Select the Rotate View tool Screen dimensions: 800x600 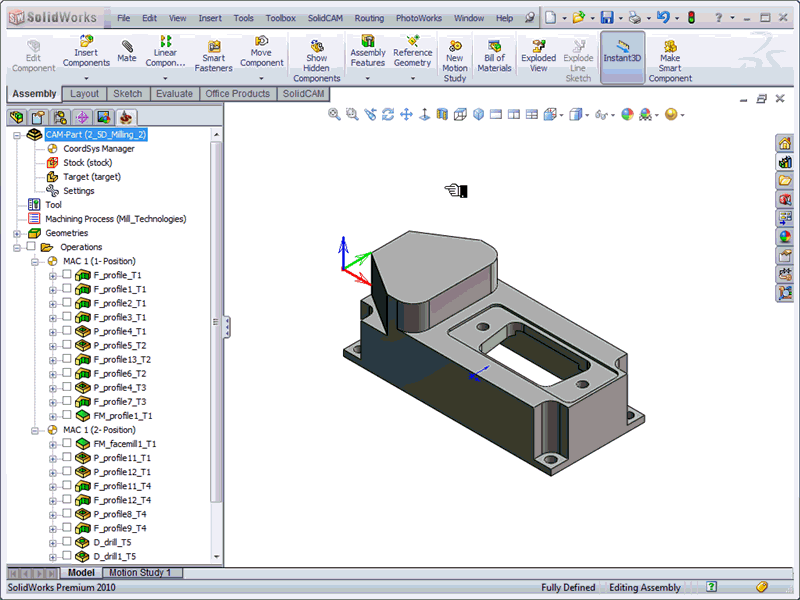[x=388, y=114]
